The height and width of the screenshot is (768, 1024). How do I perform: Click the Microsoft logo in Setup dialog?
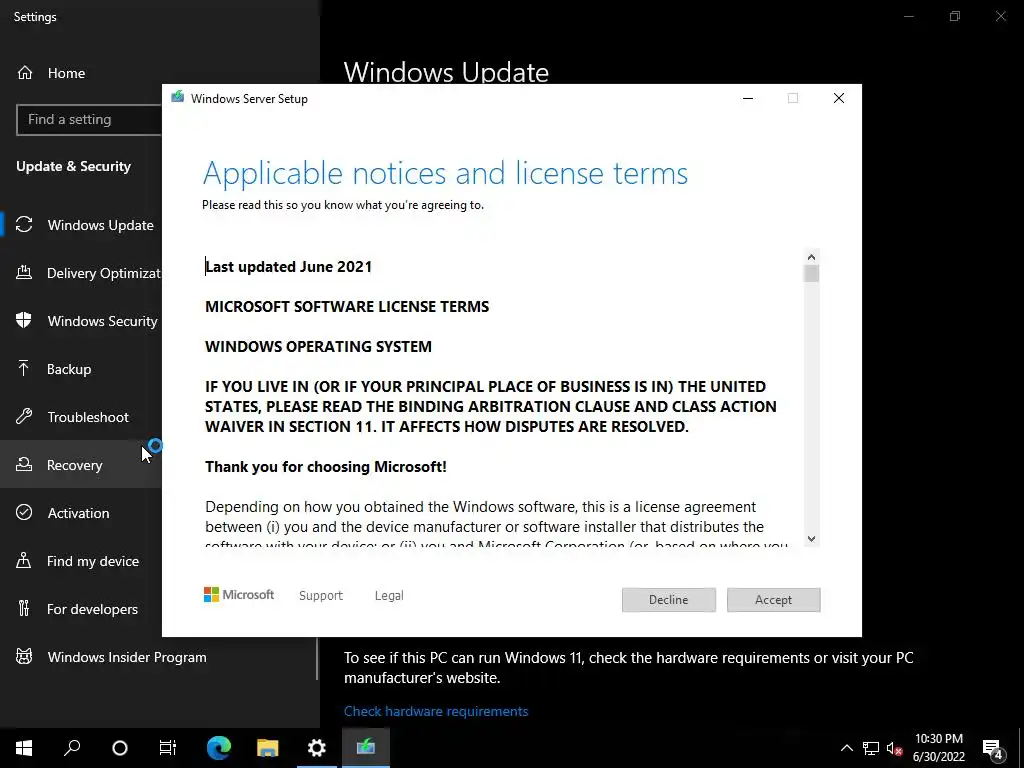239,594
